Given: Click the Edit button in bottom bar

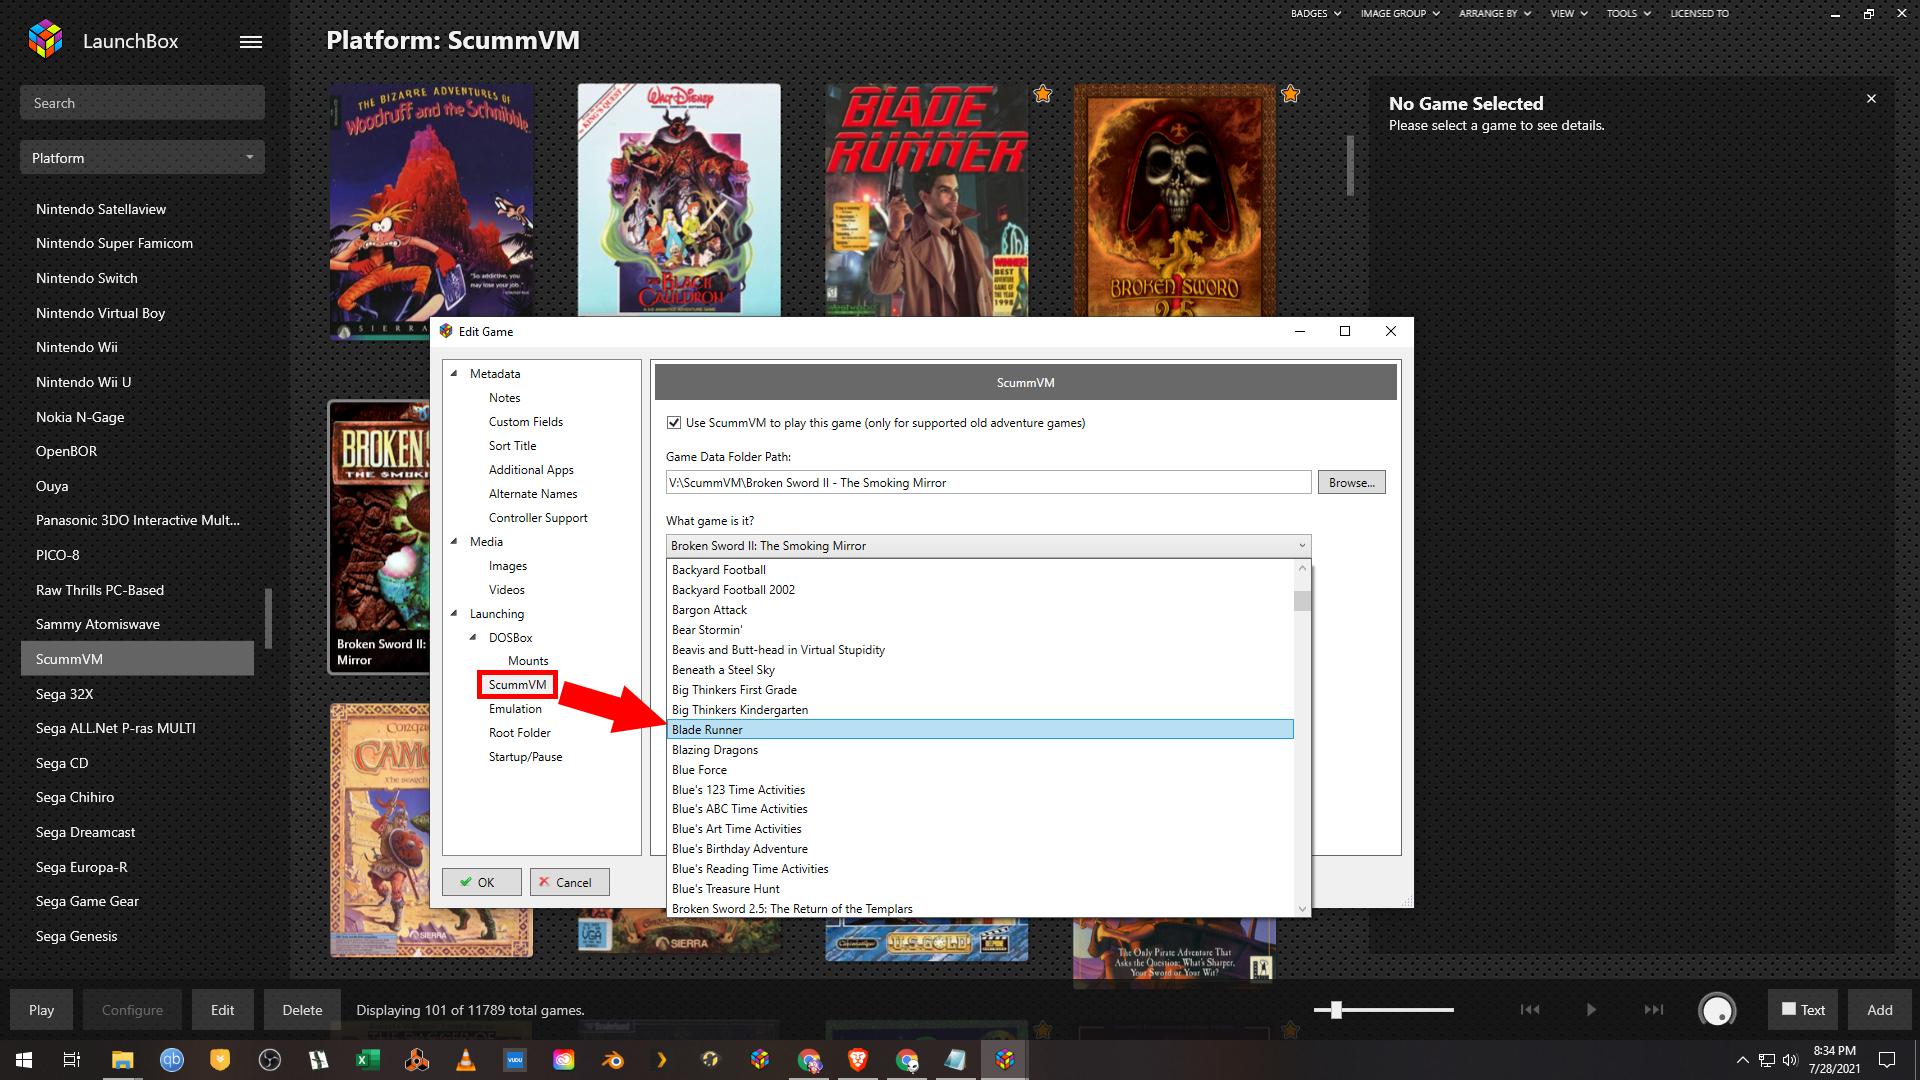Looking at the screenshot, I should [x=222, y=1010].
